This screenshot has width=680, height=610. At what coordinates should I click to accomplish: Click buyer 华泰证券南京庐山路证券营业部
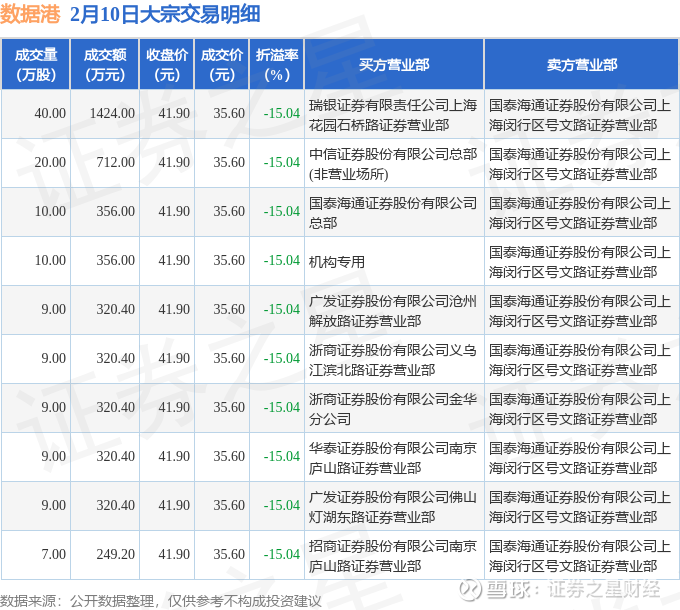point(393,458)
